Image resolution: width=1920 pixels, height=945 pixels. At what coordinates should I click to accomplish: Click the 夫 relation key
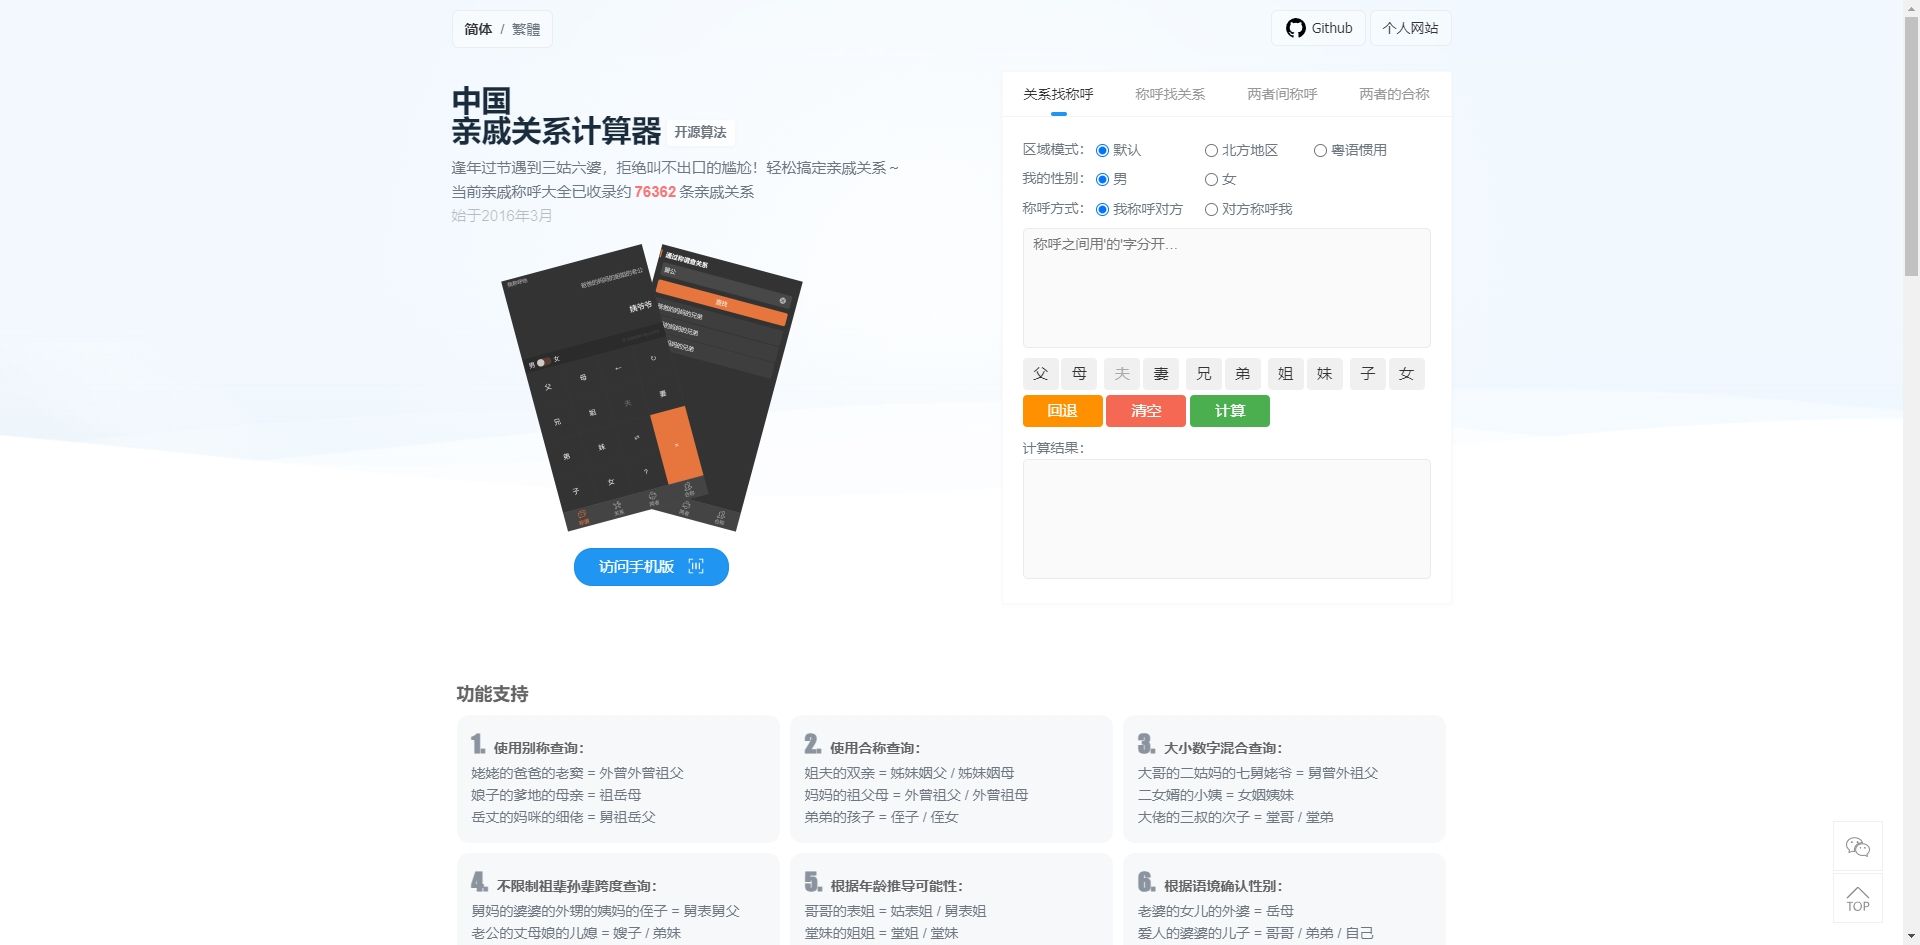pos(1122,374)
